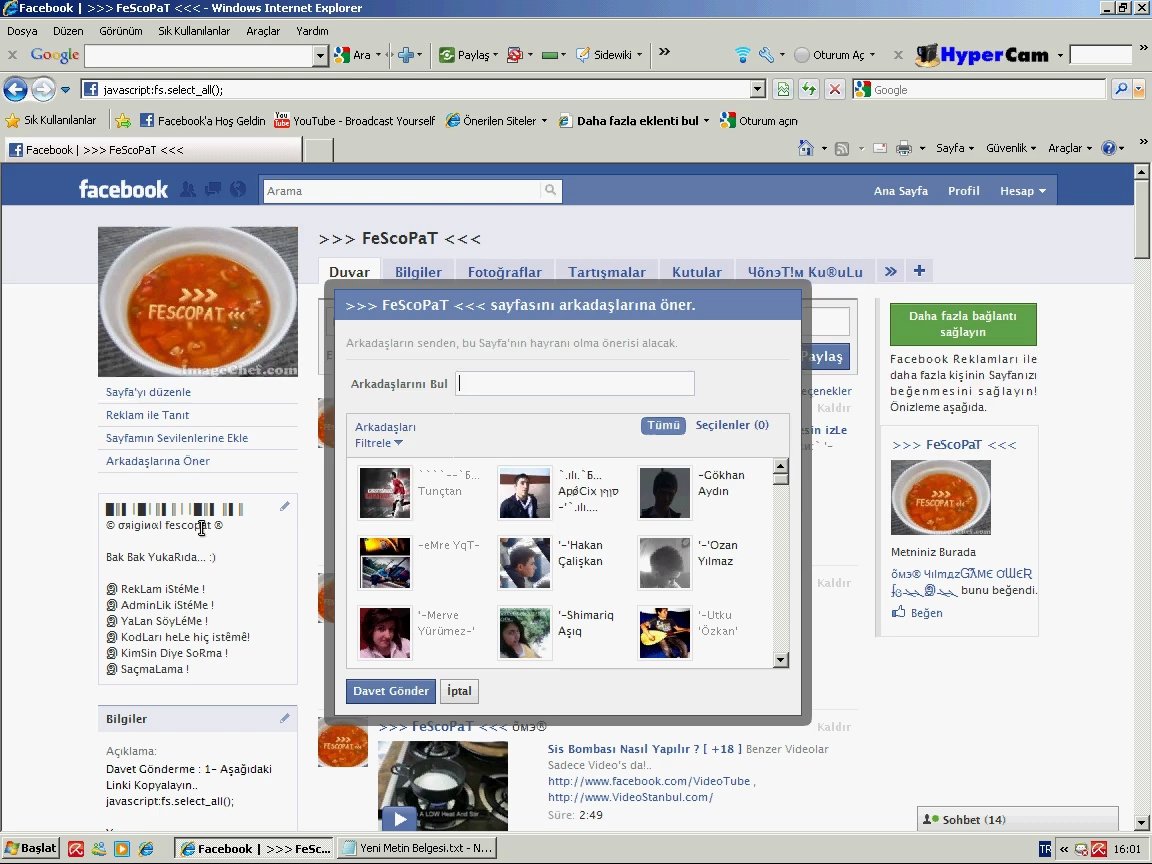
Task: Click the friend list scrollbar down arrow
Action: (x=780, y=660)
